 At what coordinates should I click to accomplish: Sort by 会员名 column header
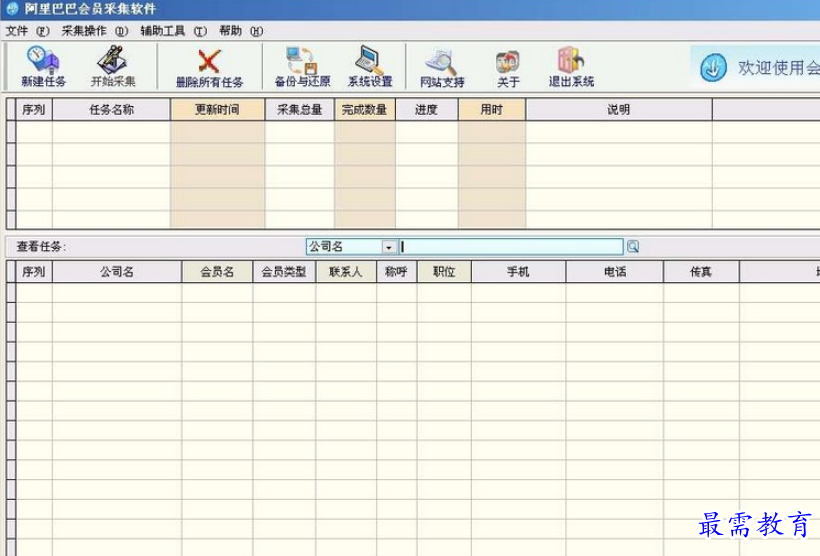click(x=218, y=272)
